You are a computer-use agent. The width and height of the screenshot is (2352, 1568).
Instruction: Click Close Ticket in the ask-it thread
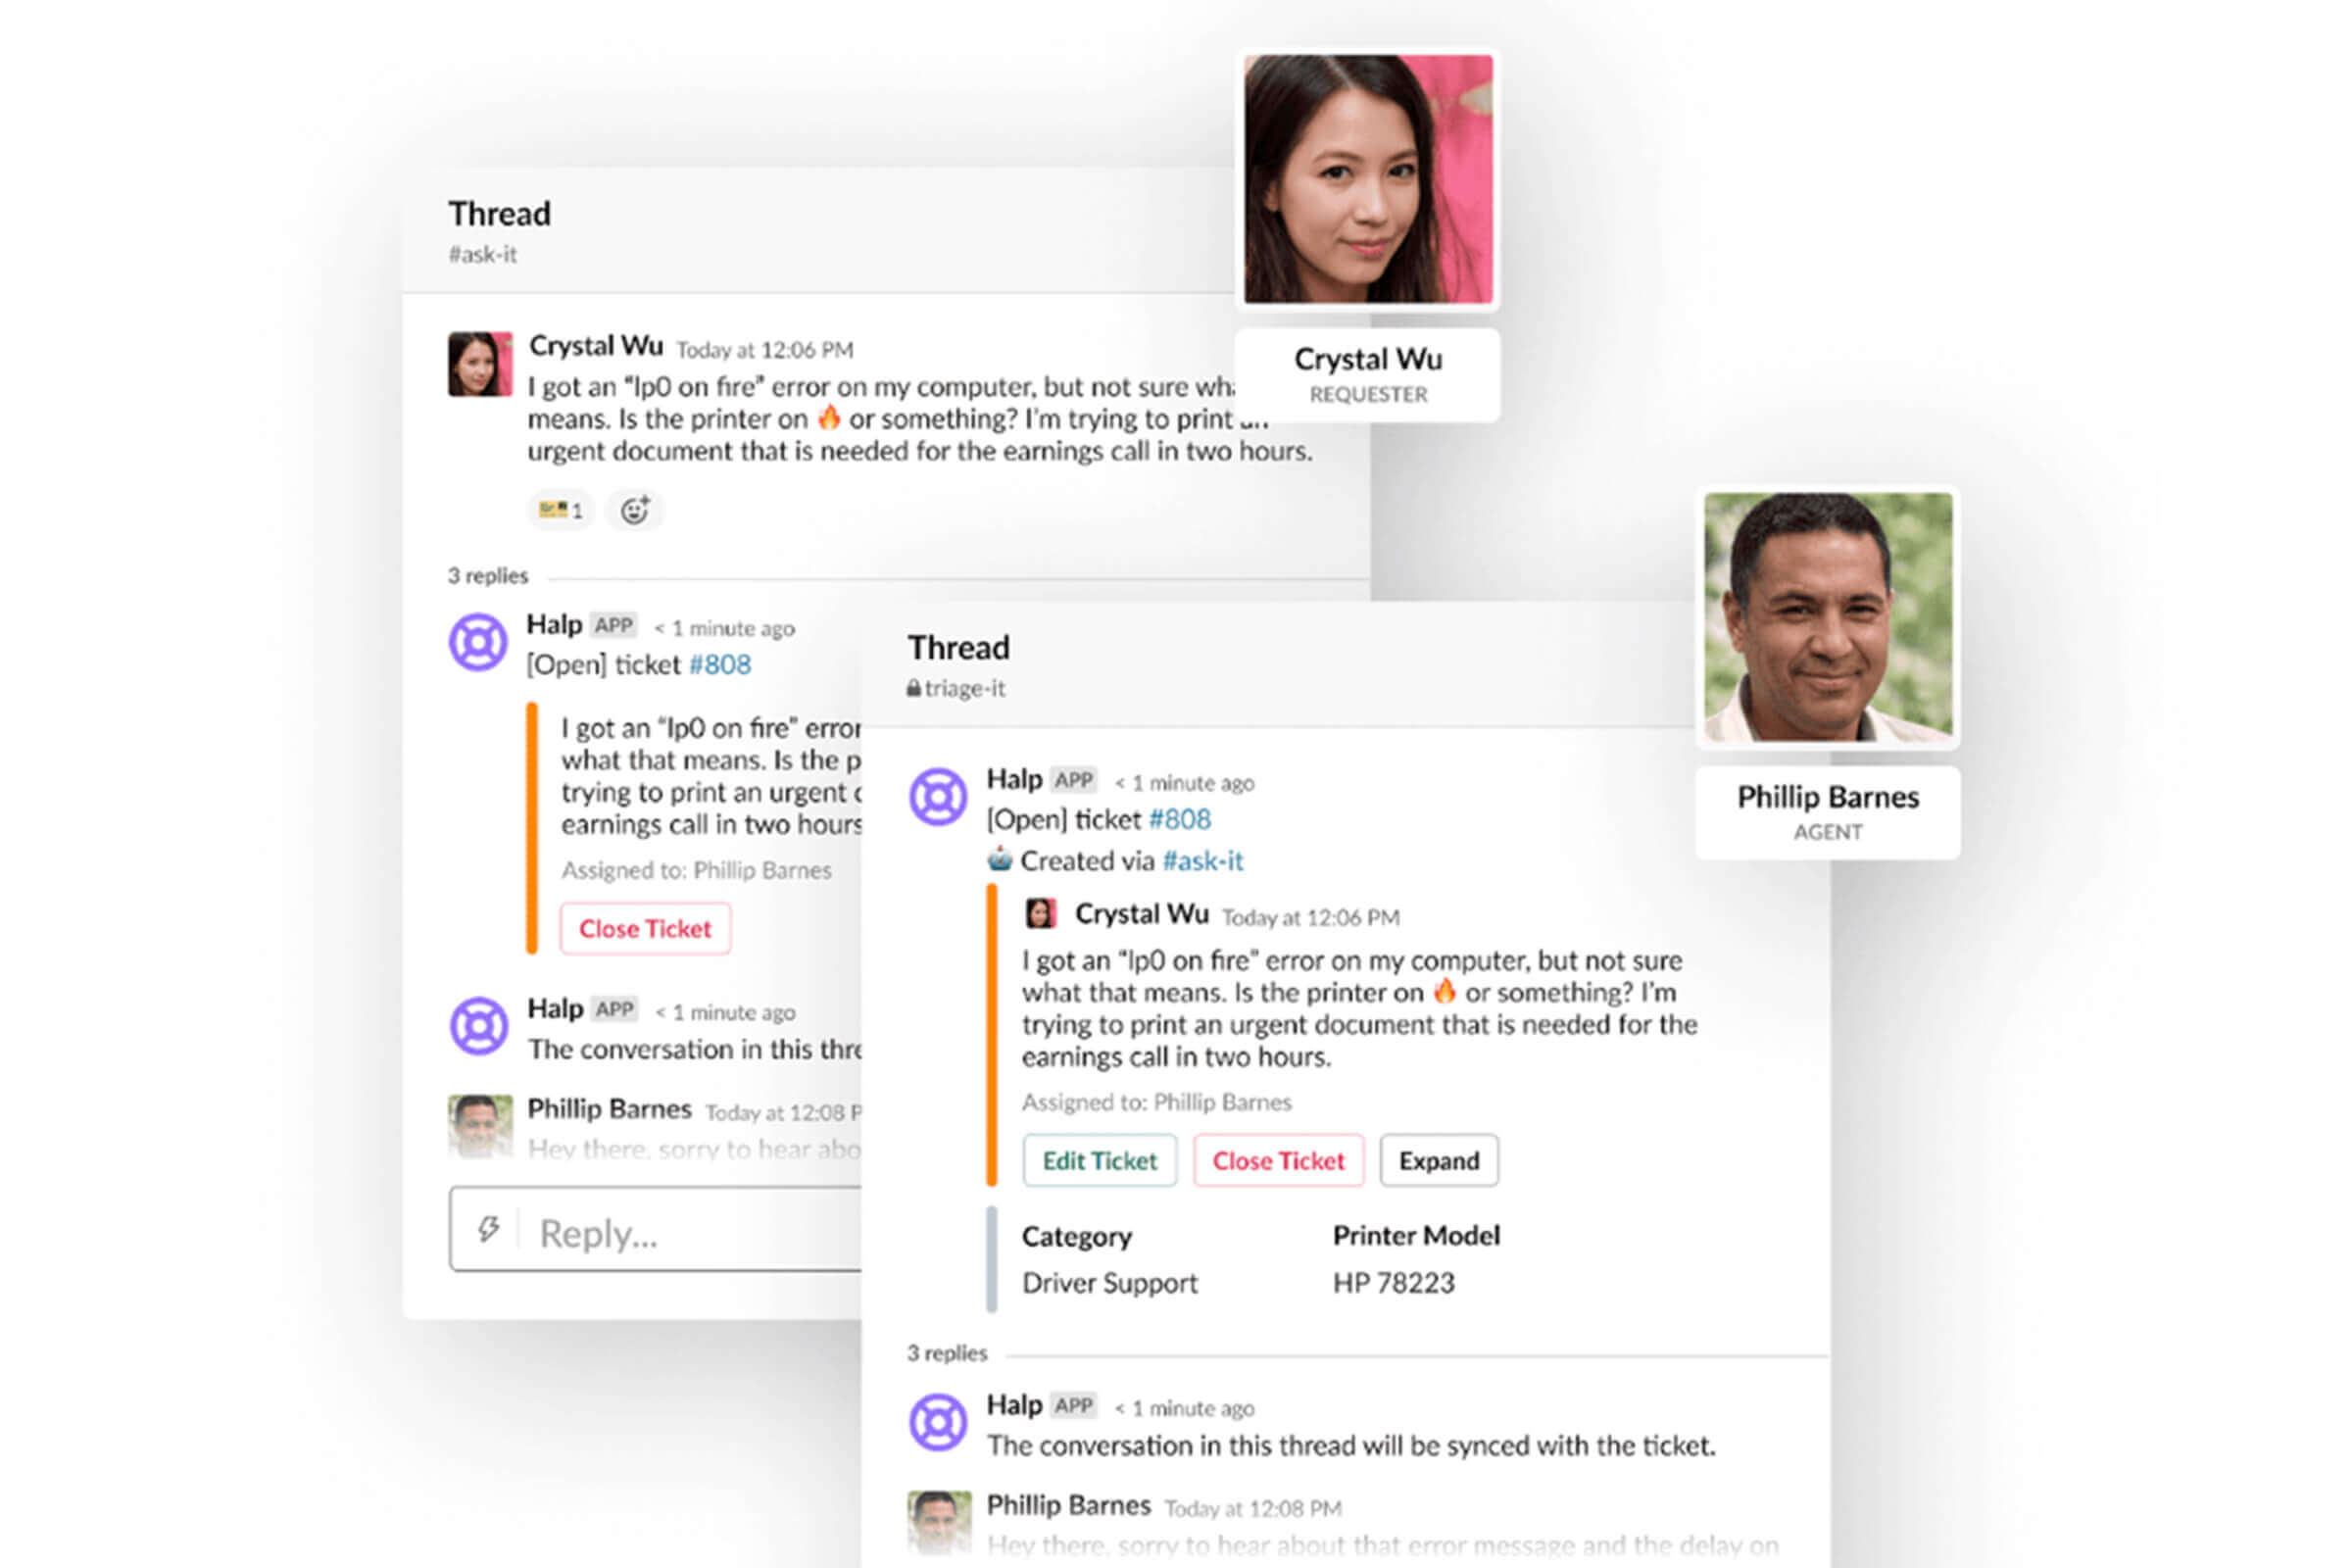point(645,928)
